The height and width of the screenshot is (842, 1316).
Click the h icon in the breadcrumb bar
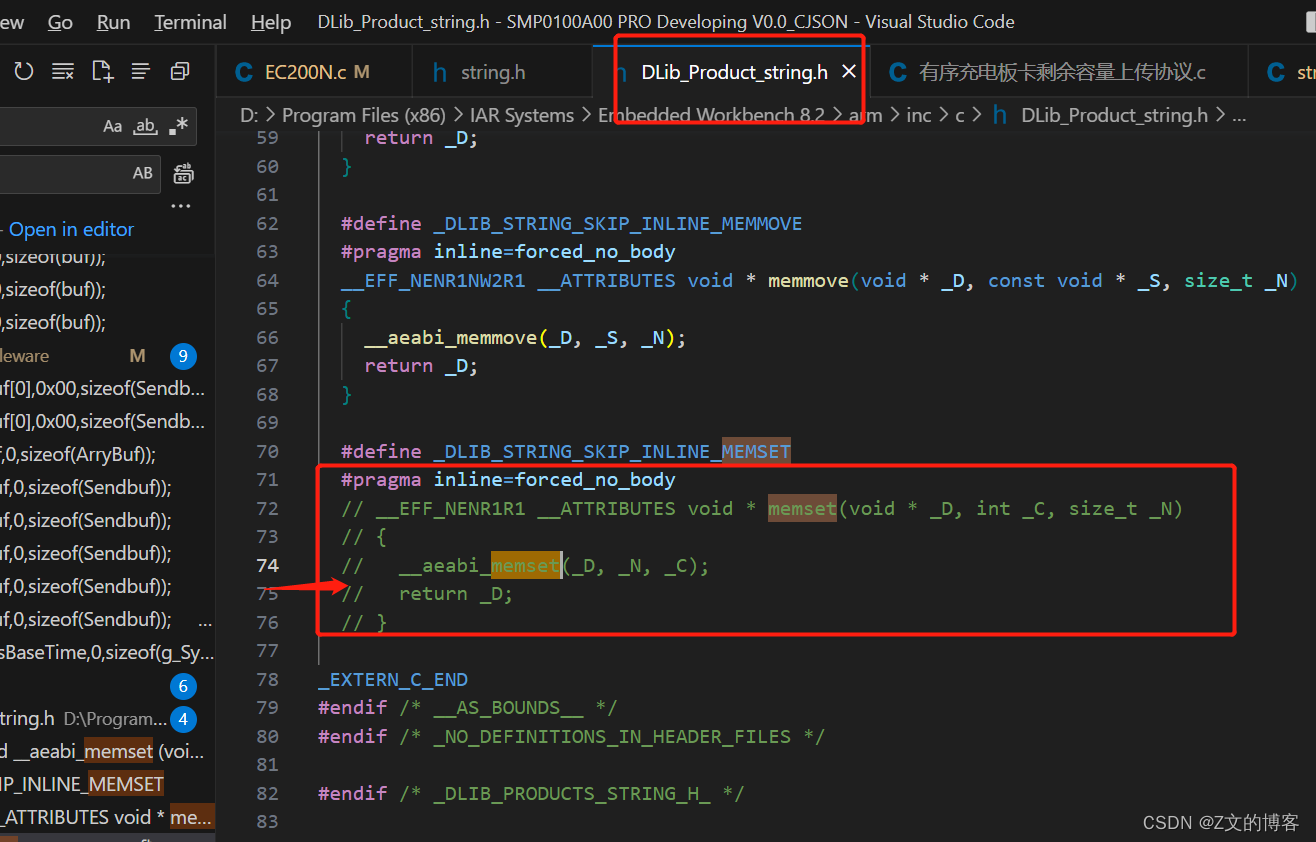999,115
